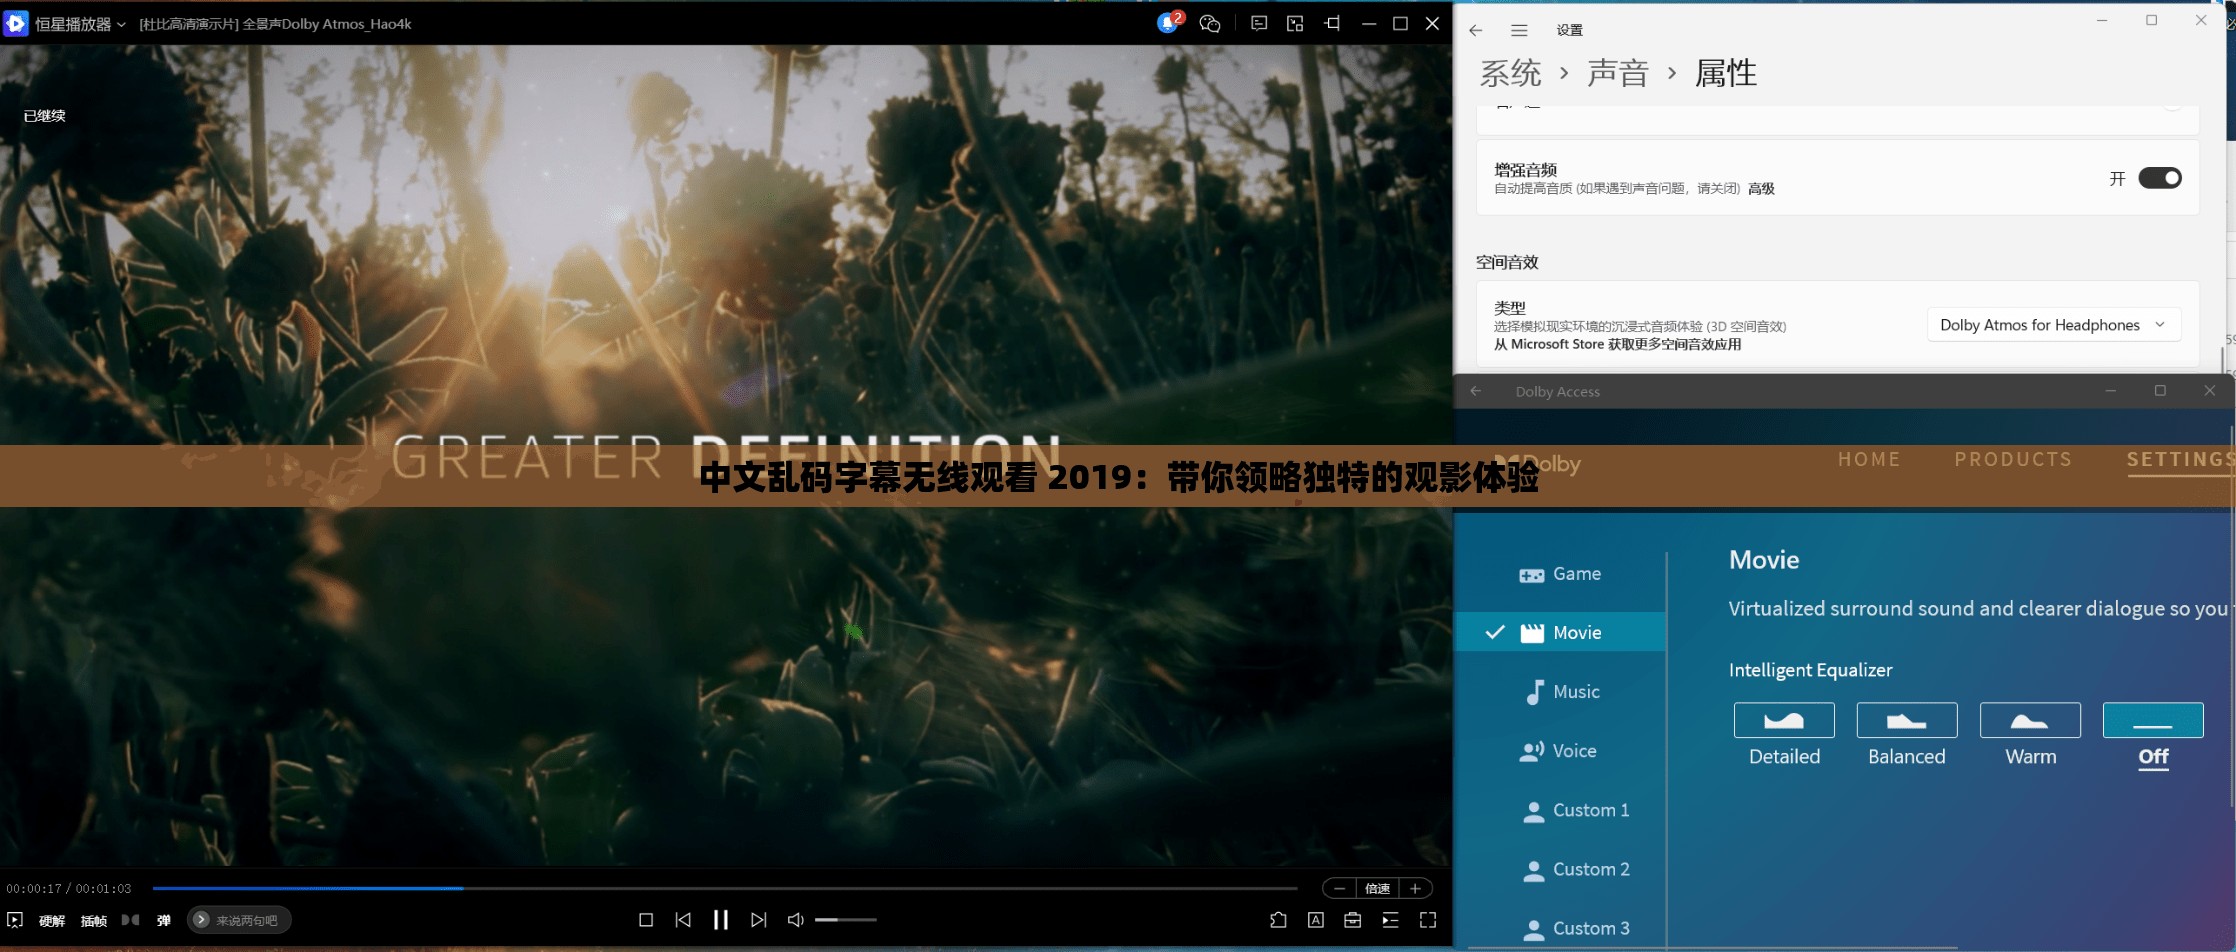Click the video title text in the player title bar

275,24
